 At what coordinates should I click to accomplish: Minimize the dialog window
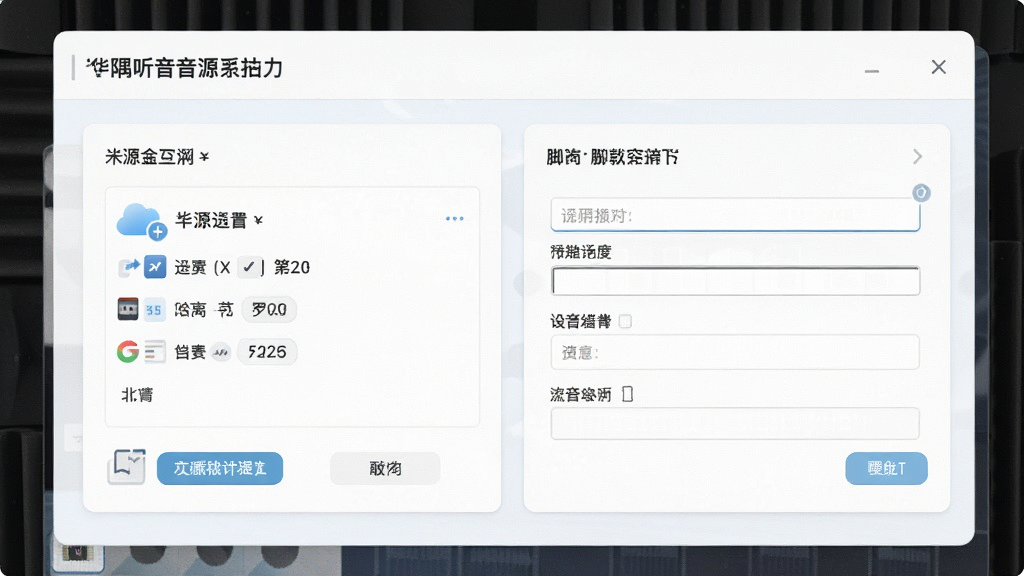[x=872, y=71]
